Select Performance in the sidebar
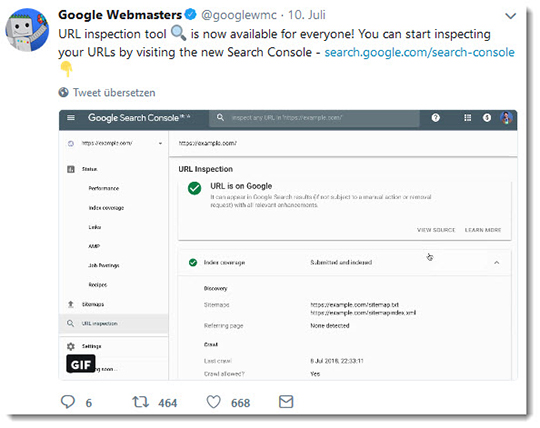 (x=104, y=188)
